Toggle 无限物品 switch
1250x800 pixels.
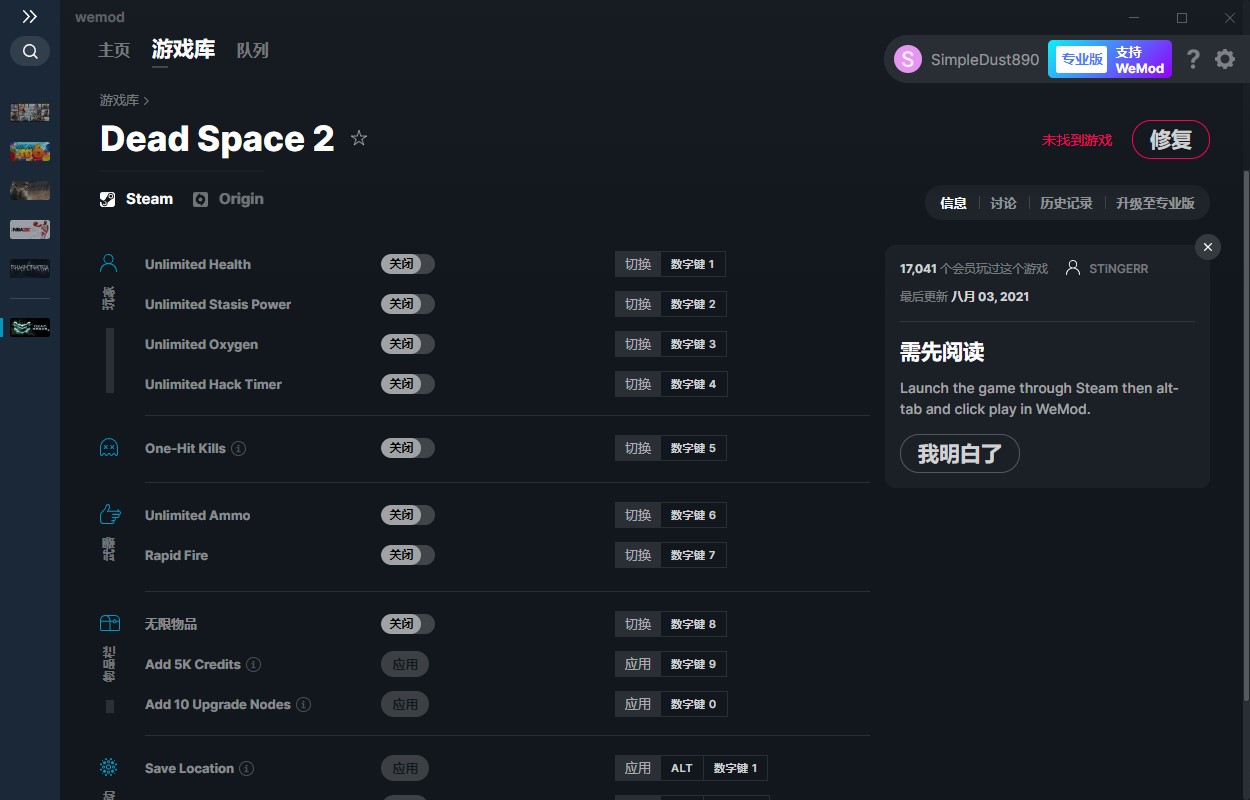407,624
